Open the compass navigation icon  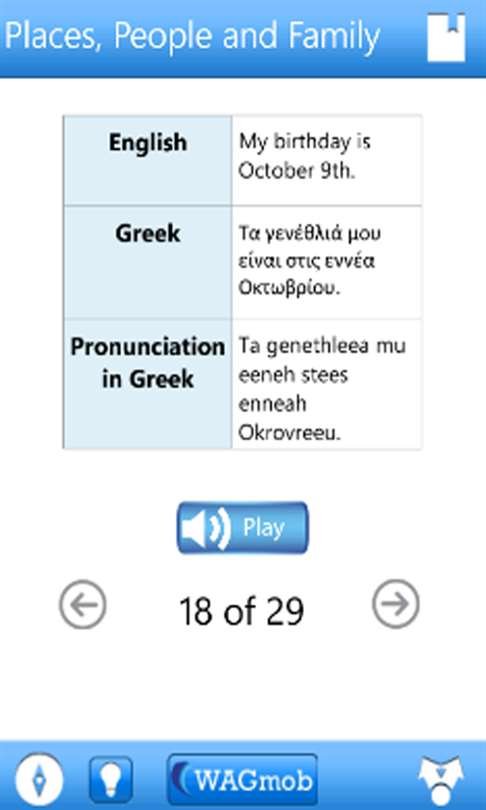pyautogui.click(x=39, y=779)
